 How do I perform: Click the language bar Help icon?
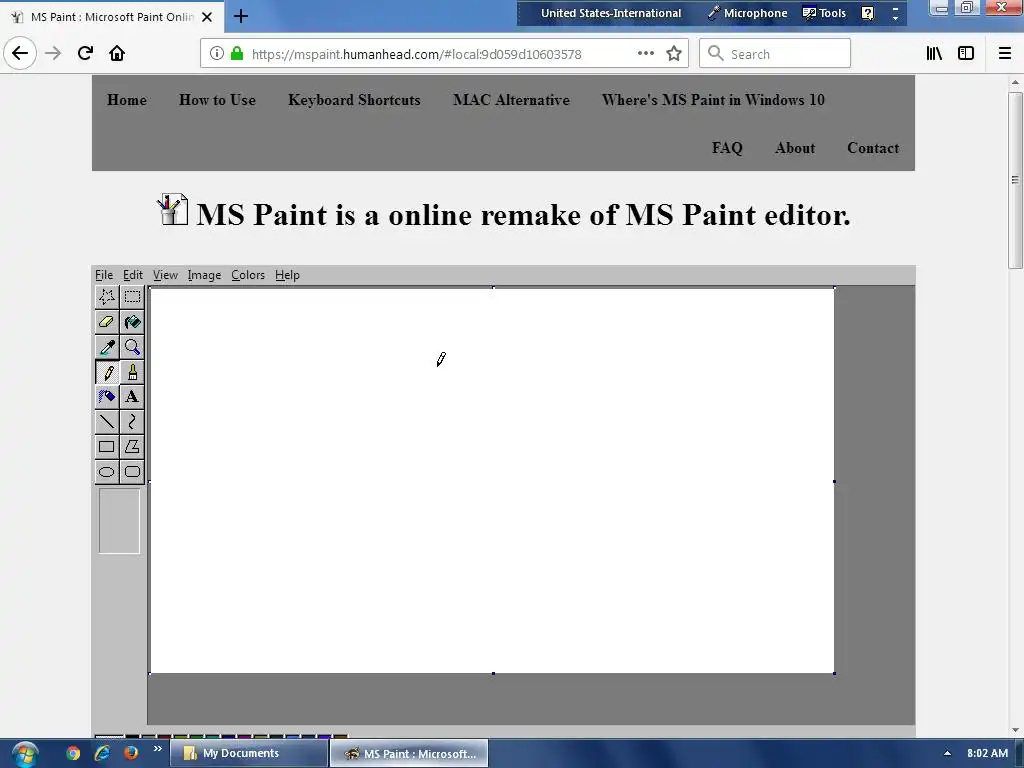click(x=867, y=13)
